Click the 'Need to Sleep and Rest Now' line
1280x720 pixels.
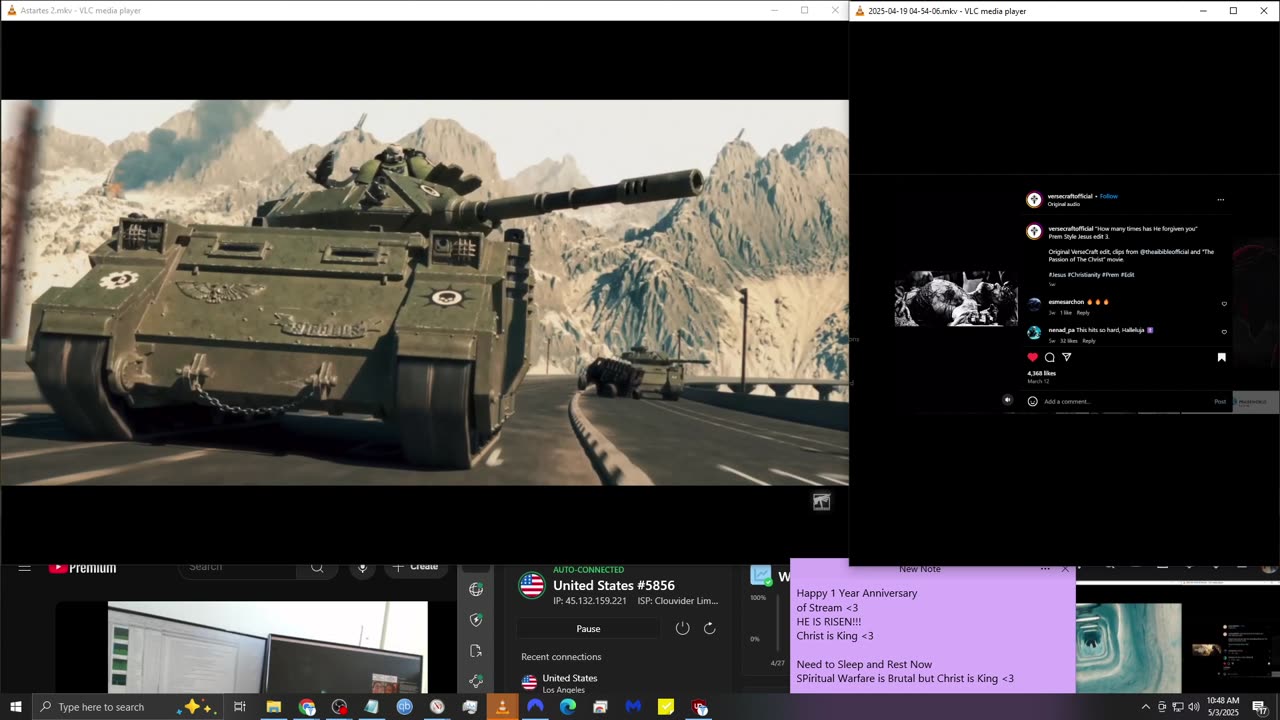pos(865,664)
